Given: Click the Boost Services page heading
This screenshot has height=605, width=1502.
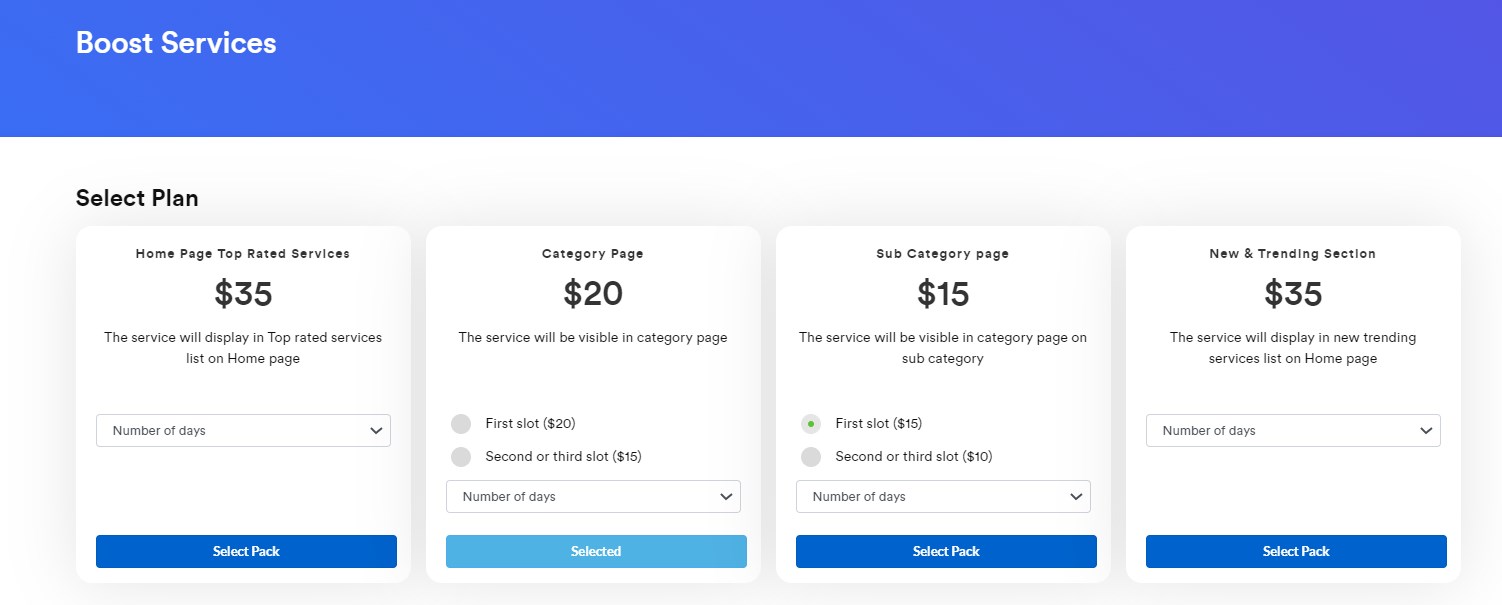Looking at the screenshot, I should (x=176, y=43).
